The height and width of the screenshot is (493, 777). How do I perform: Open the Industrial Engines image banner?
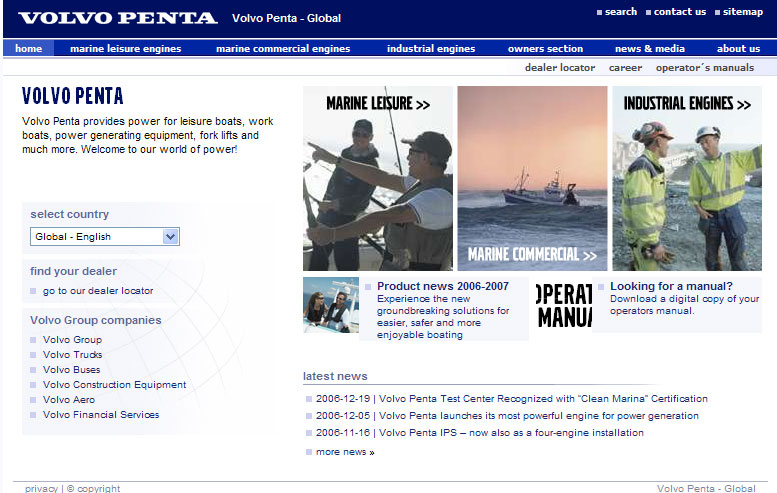pyautogui.click(x=687, y=178)
